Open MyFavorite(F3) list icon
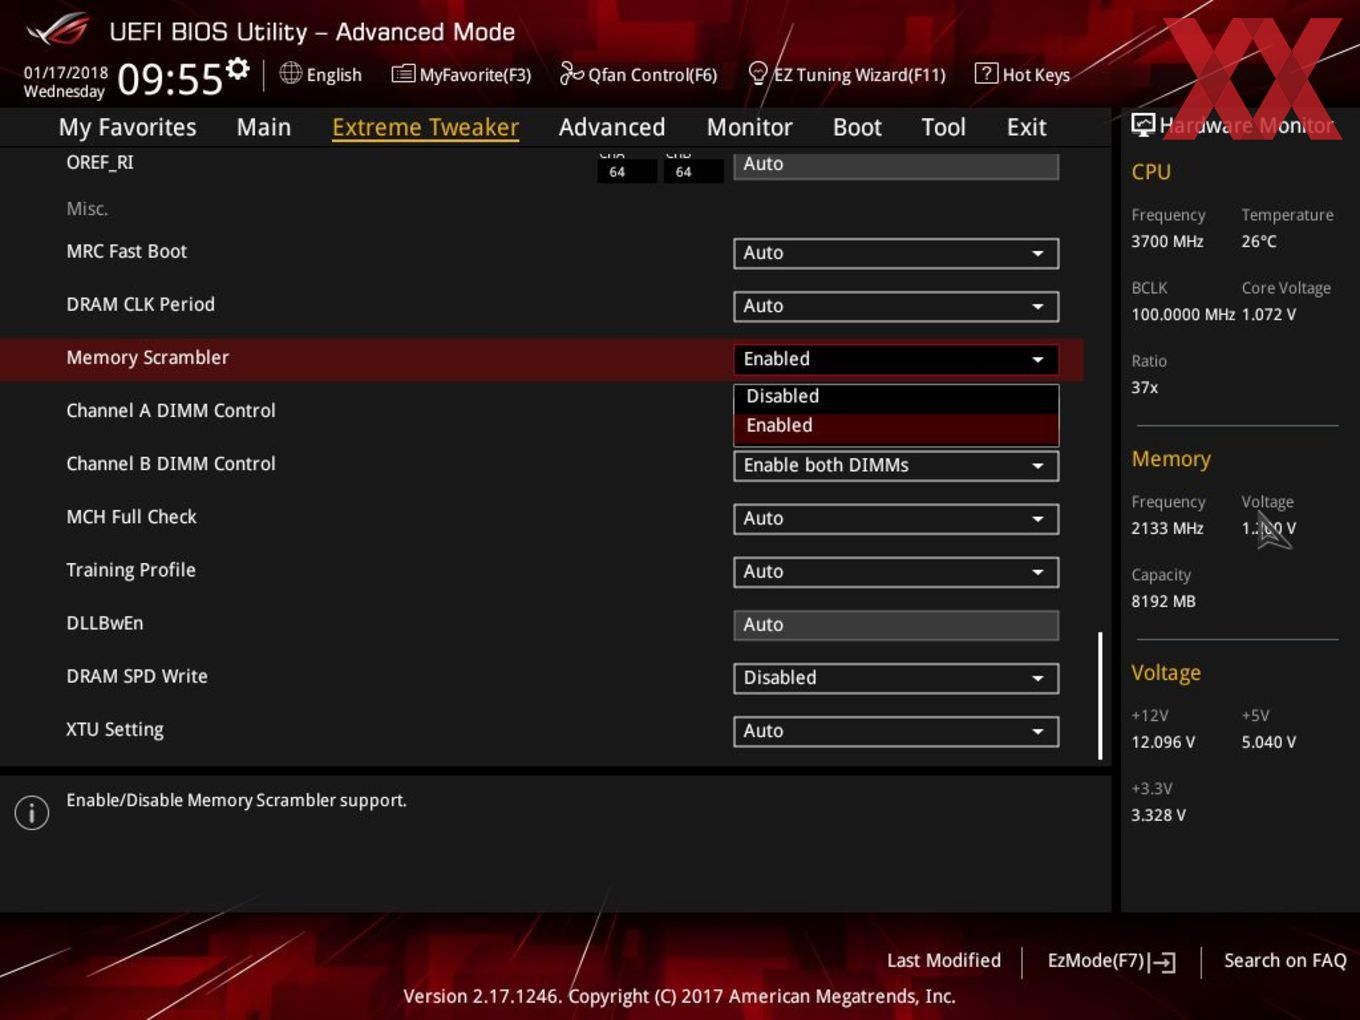This screenshot has width=1360, height=1020. click(x=403, y=74)
